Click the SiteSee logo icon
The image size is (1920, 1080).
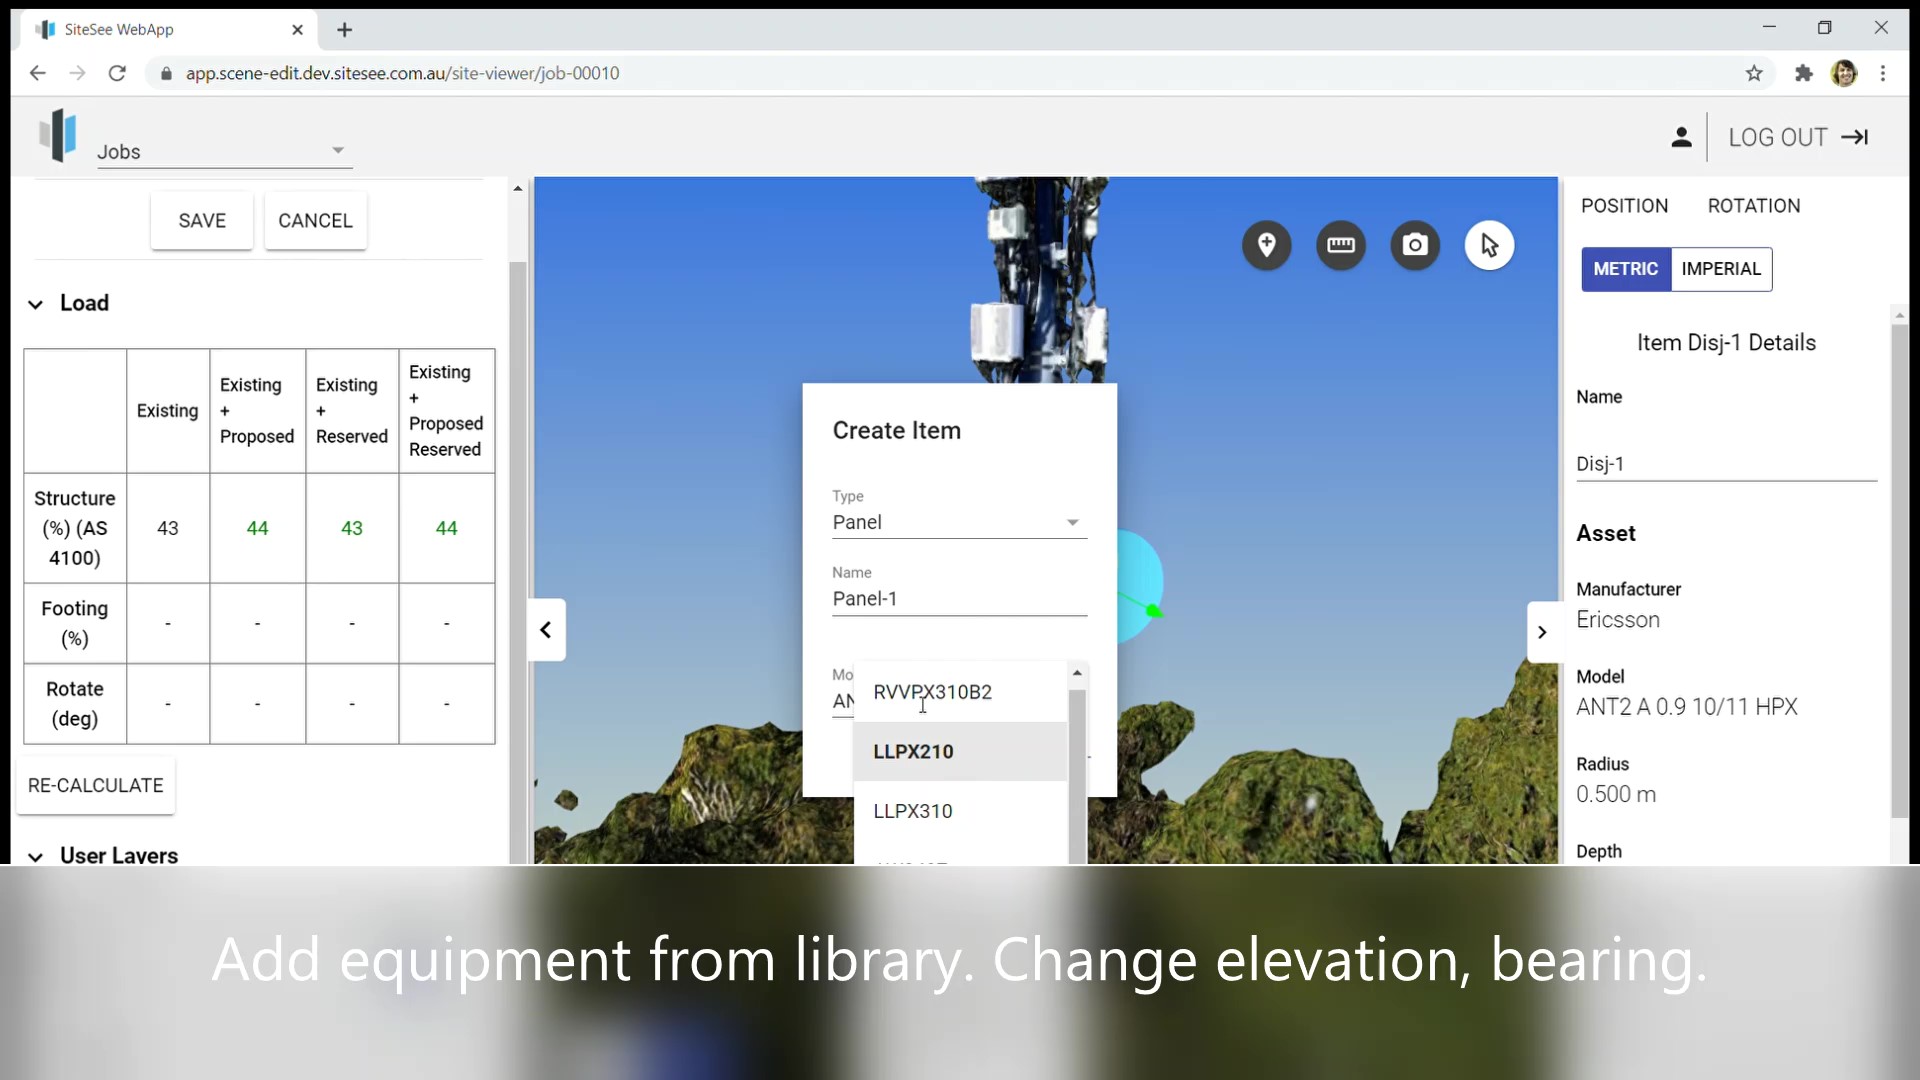(58, 135)
